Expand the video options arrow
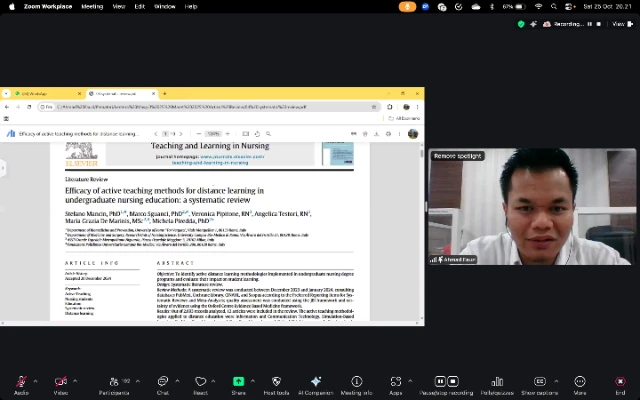 coord(75,381)
